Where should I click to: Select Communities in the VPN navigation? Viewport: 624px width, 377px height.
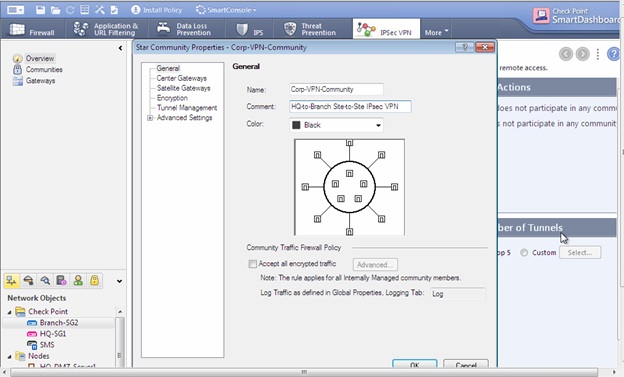pos(44,69)
